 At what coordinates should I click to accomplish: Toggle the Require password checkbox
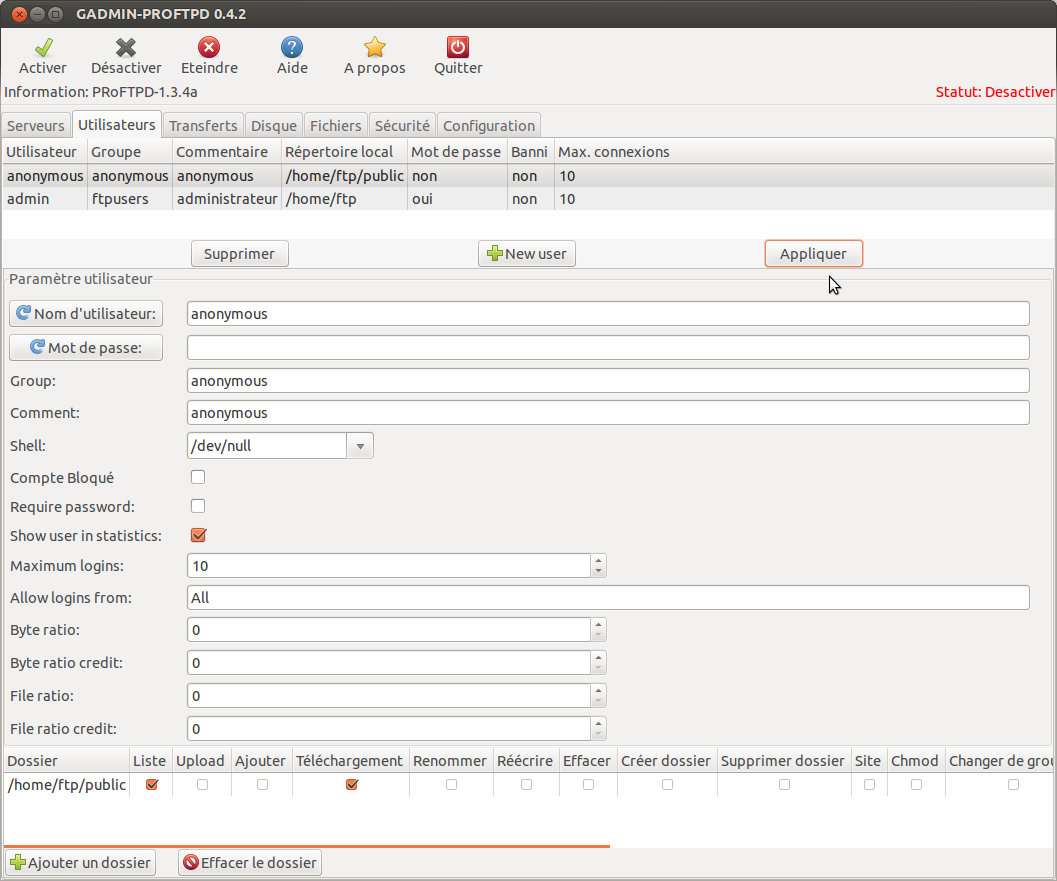[198, 506]
